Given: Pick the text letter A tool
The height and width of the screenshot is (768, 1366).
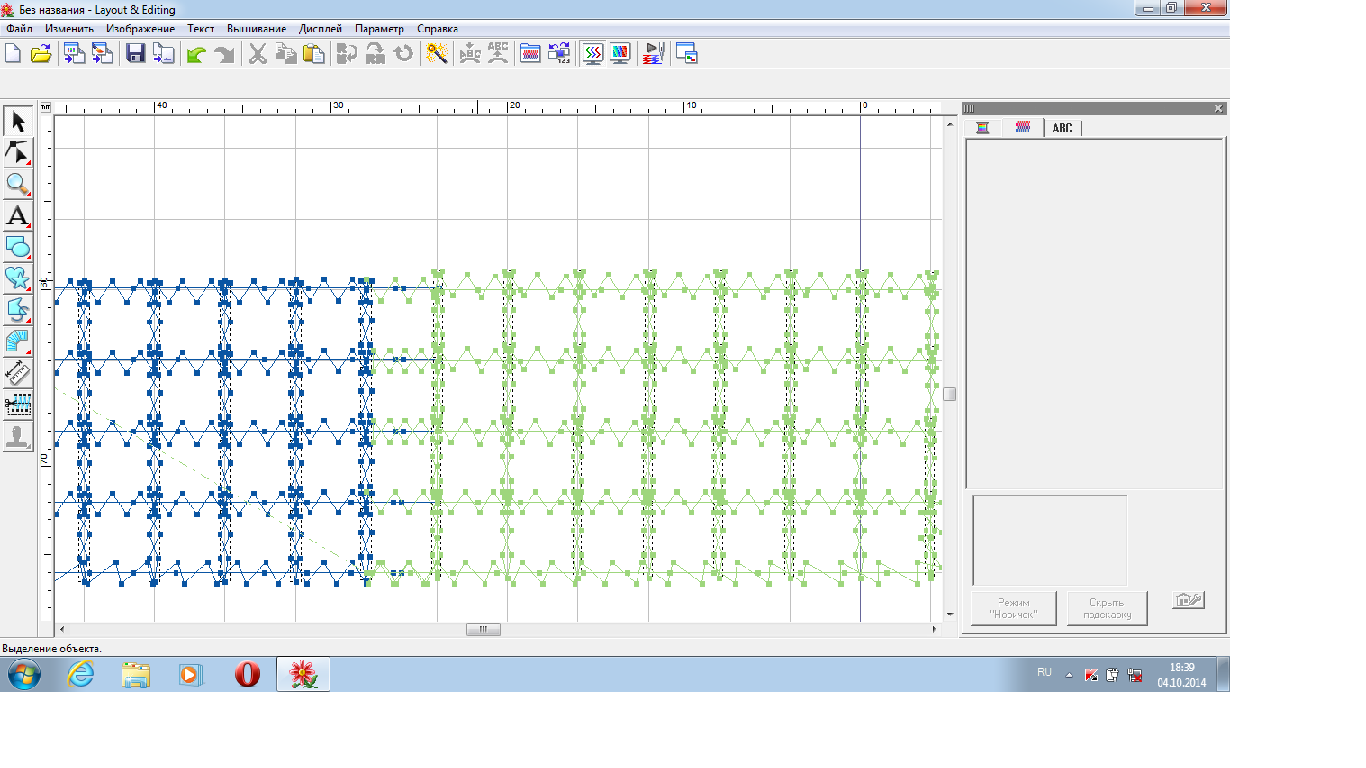Looking at the screenshot, I should pyautogui.click(x=18, y=216).
